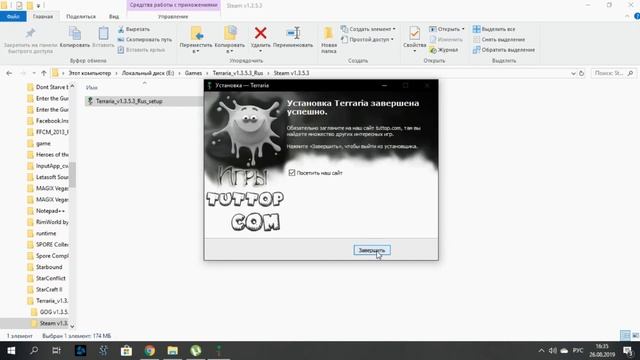Select StarCraft II folder in tree
This screenshot has width=640, height=360.
point(44,289)
